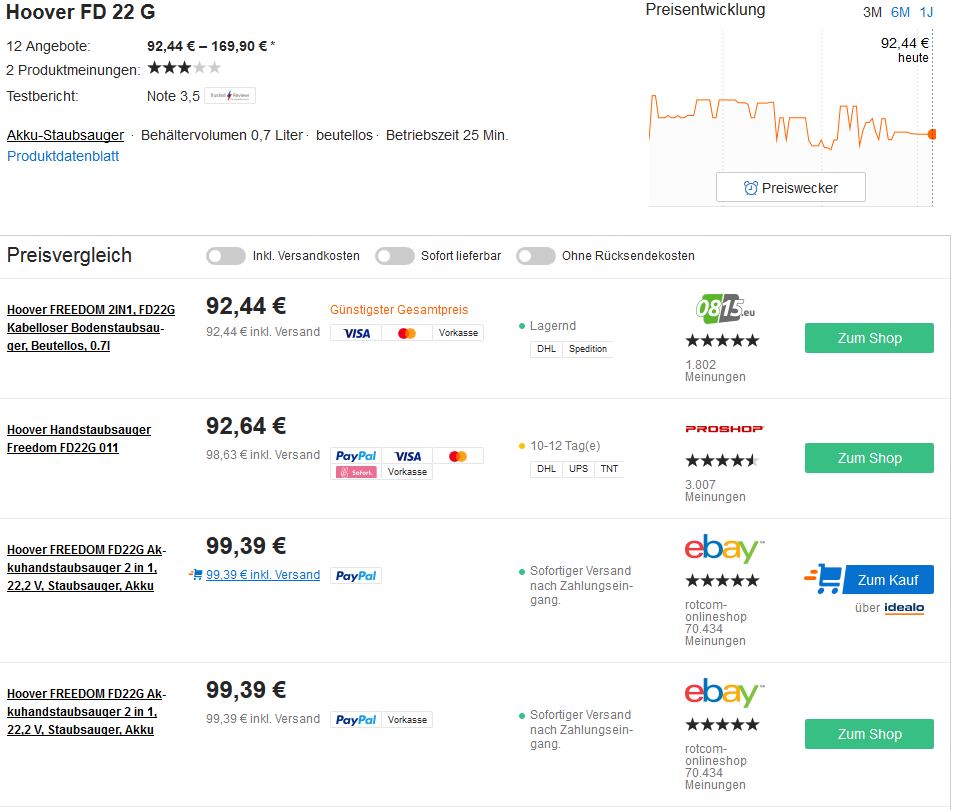Open the Produktdatenblatt link

point(63,156)
